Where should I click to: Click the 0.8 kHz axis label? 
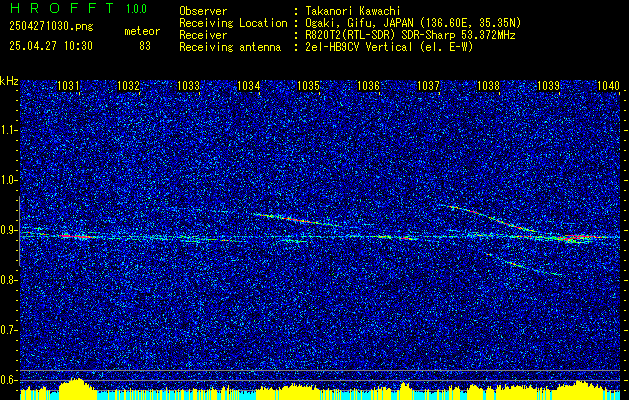8,280
